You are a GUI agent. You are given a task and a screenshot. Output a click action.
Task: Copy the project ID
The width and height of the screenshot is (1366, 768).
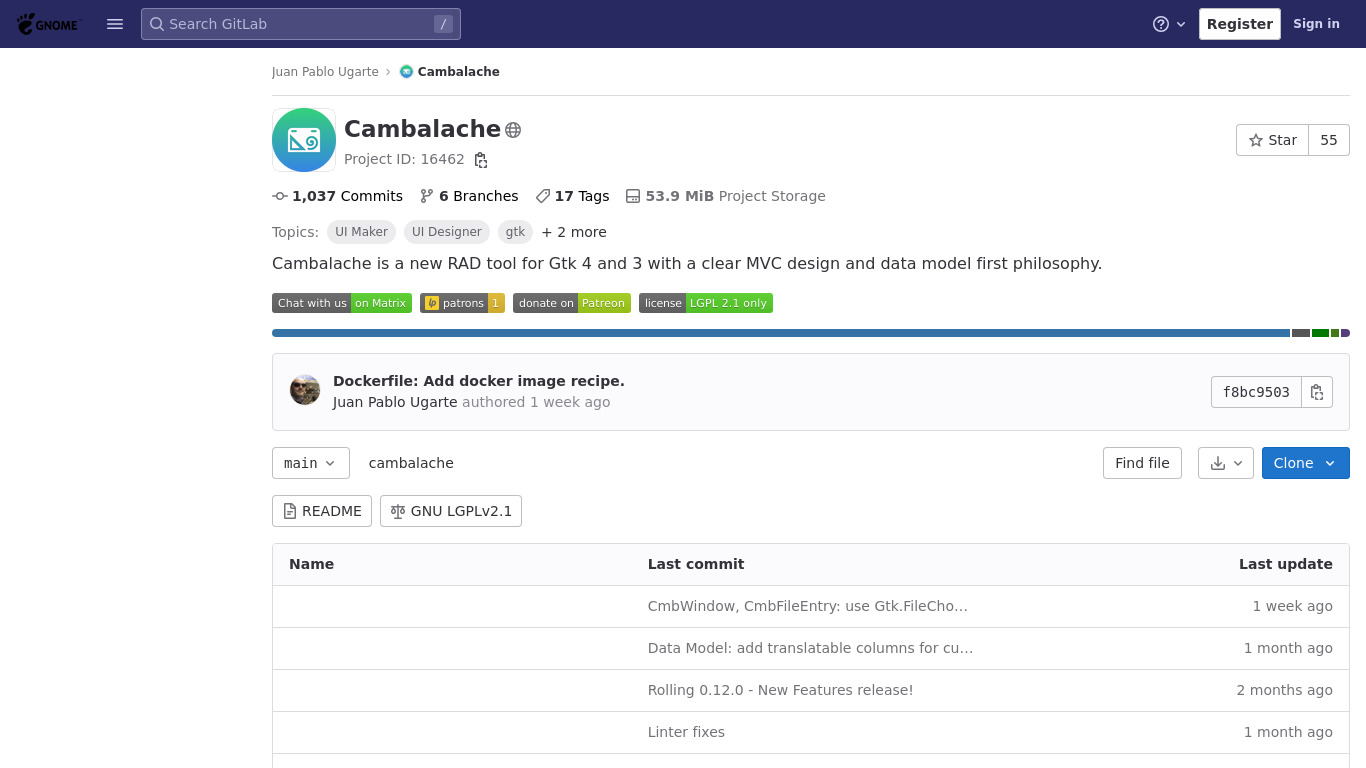coord(481,160)
